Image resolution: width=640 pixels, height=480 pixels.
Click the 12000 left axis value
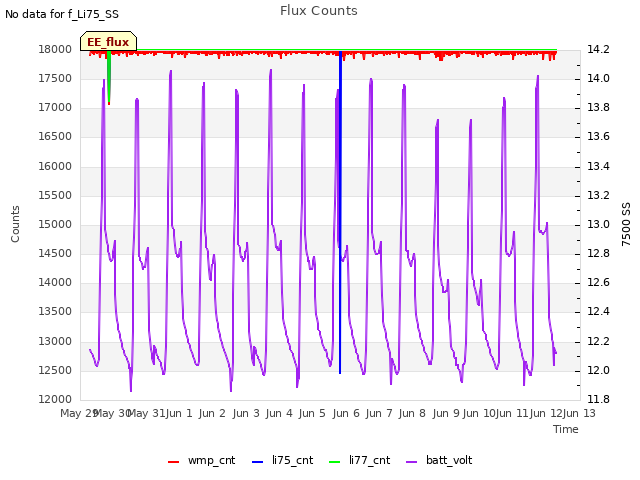coord(55,399)
